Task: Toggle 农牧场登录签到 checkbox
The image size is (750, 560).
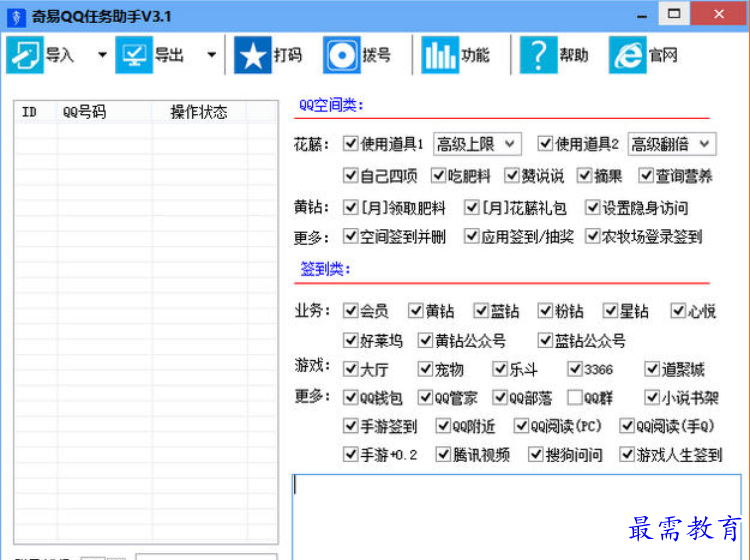Action: point(593,236)
